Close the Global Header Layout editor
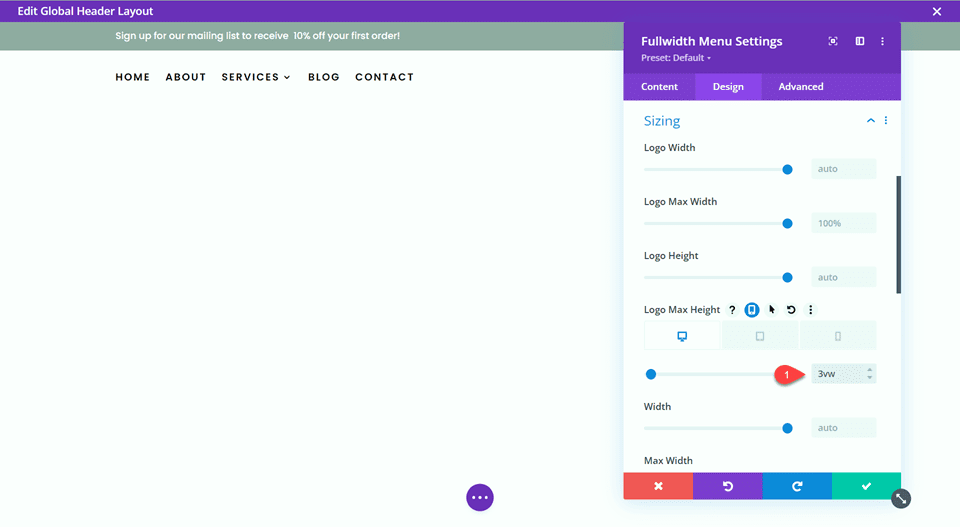 [x=937, y=11]
